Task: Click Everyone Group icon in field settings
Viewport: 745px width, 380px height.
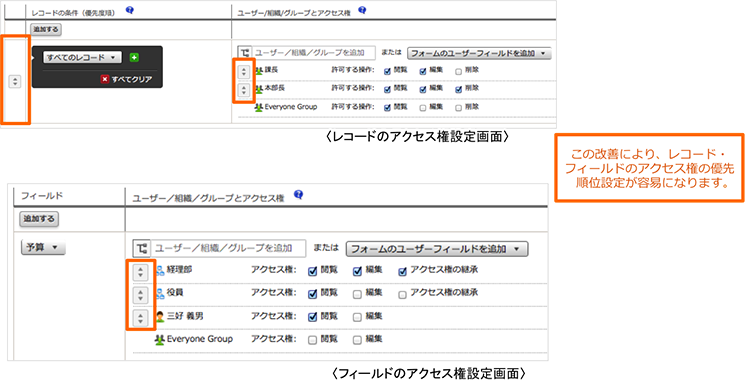Action: pos(160,340)
